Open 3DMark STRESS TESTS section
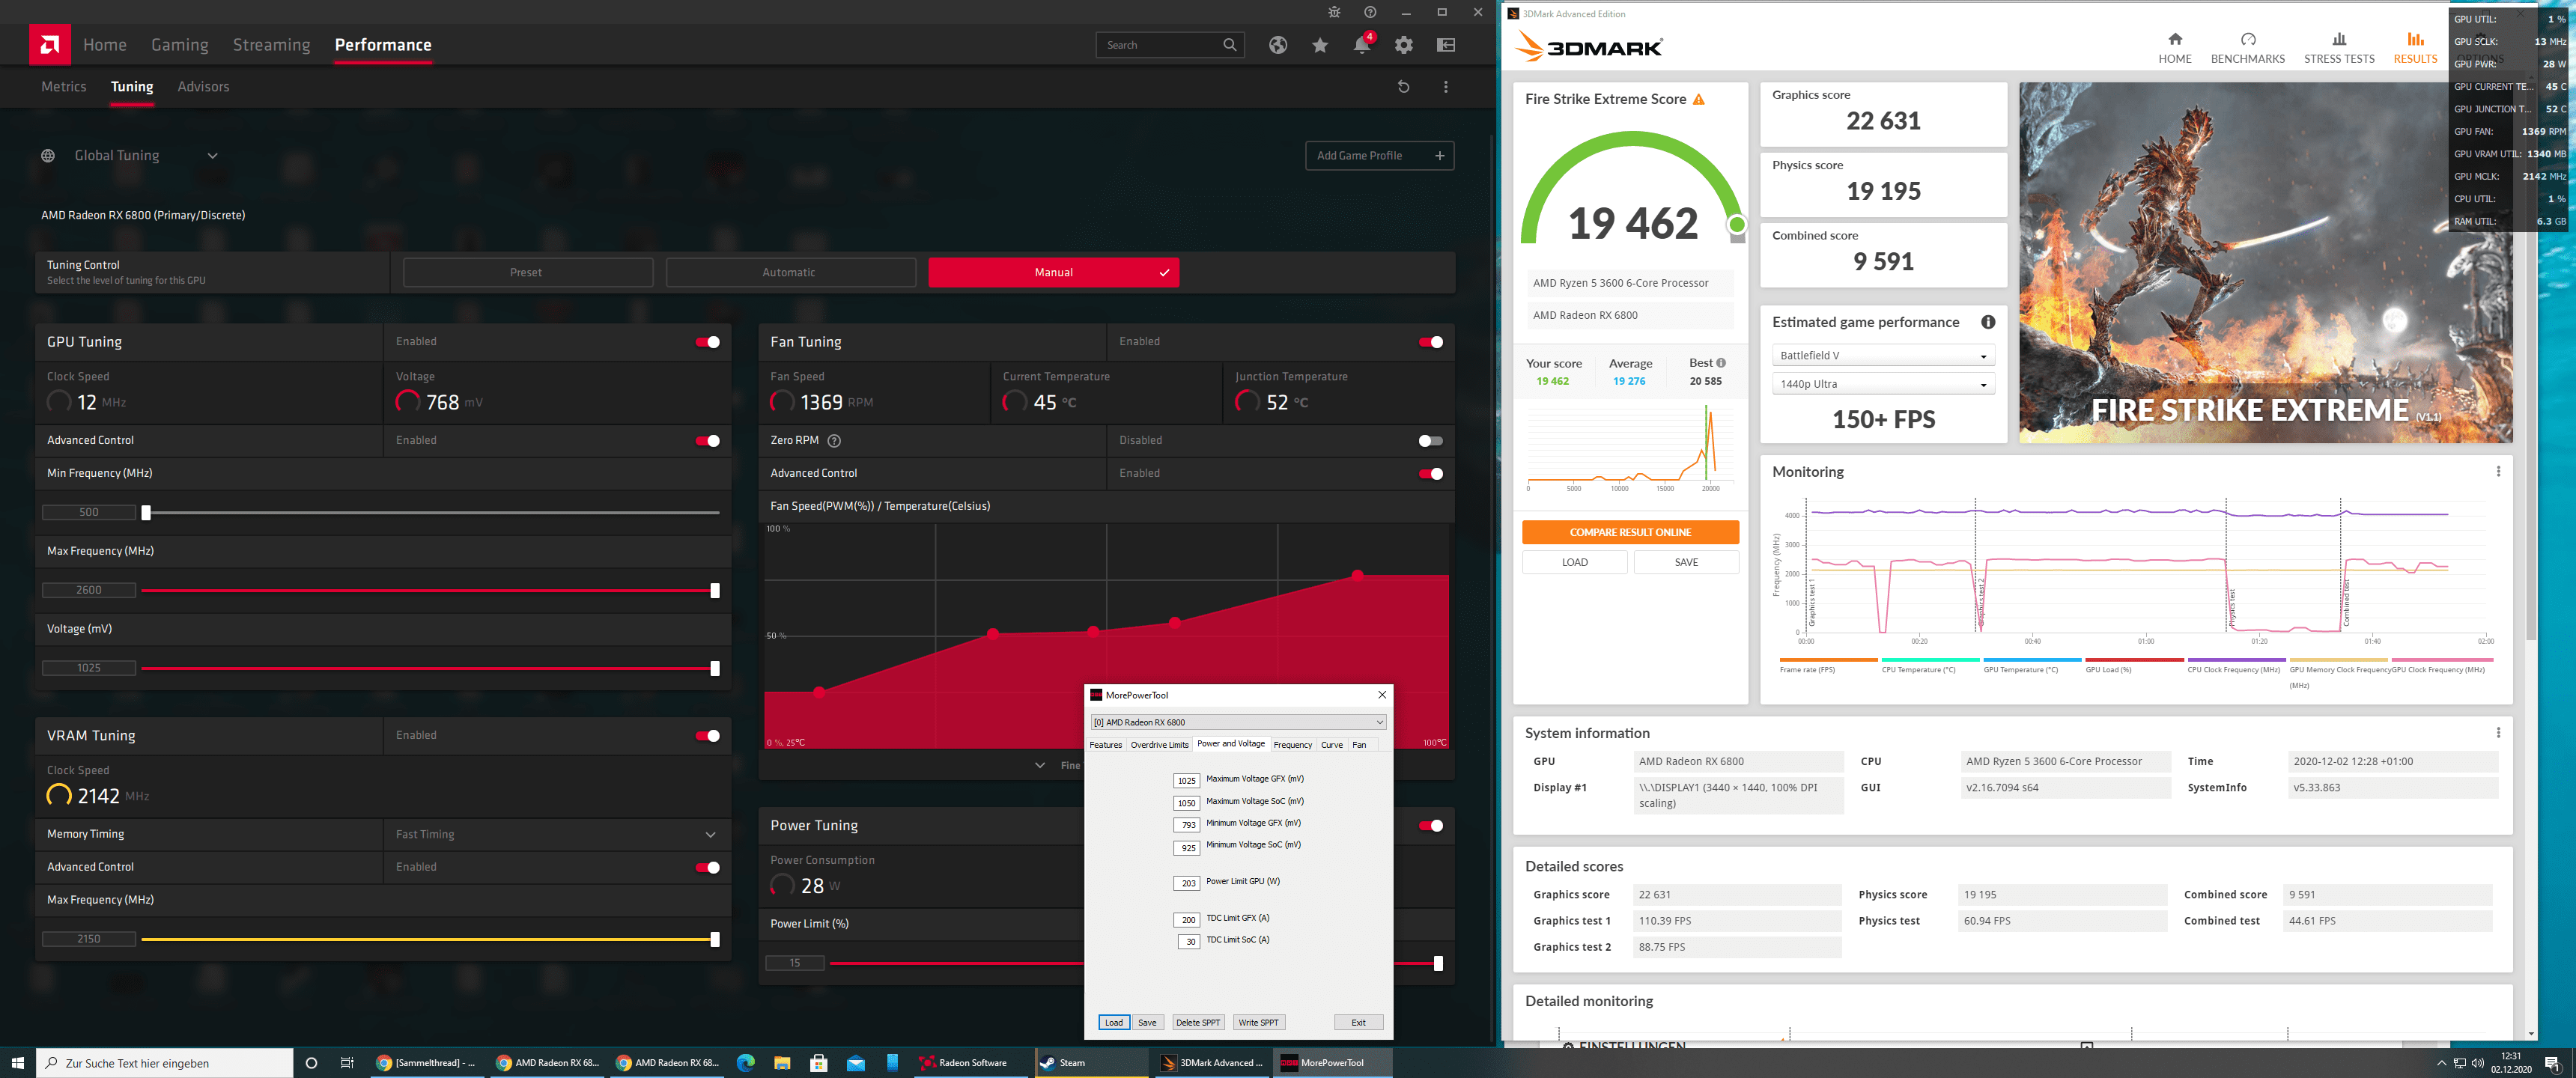 click(x=2339, y=48)
